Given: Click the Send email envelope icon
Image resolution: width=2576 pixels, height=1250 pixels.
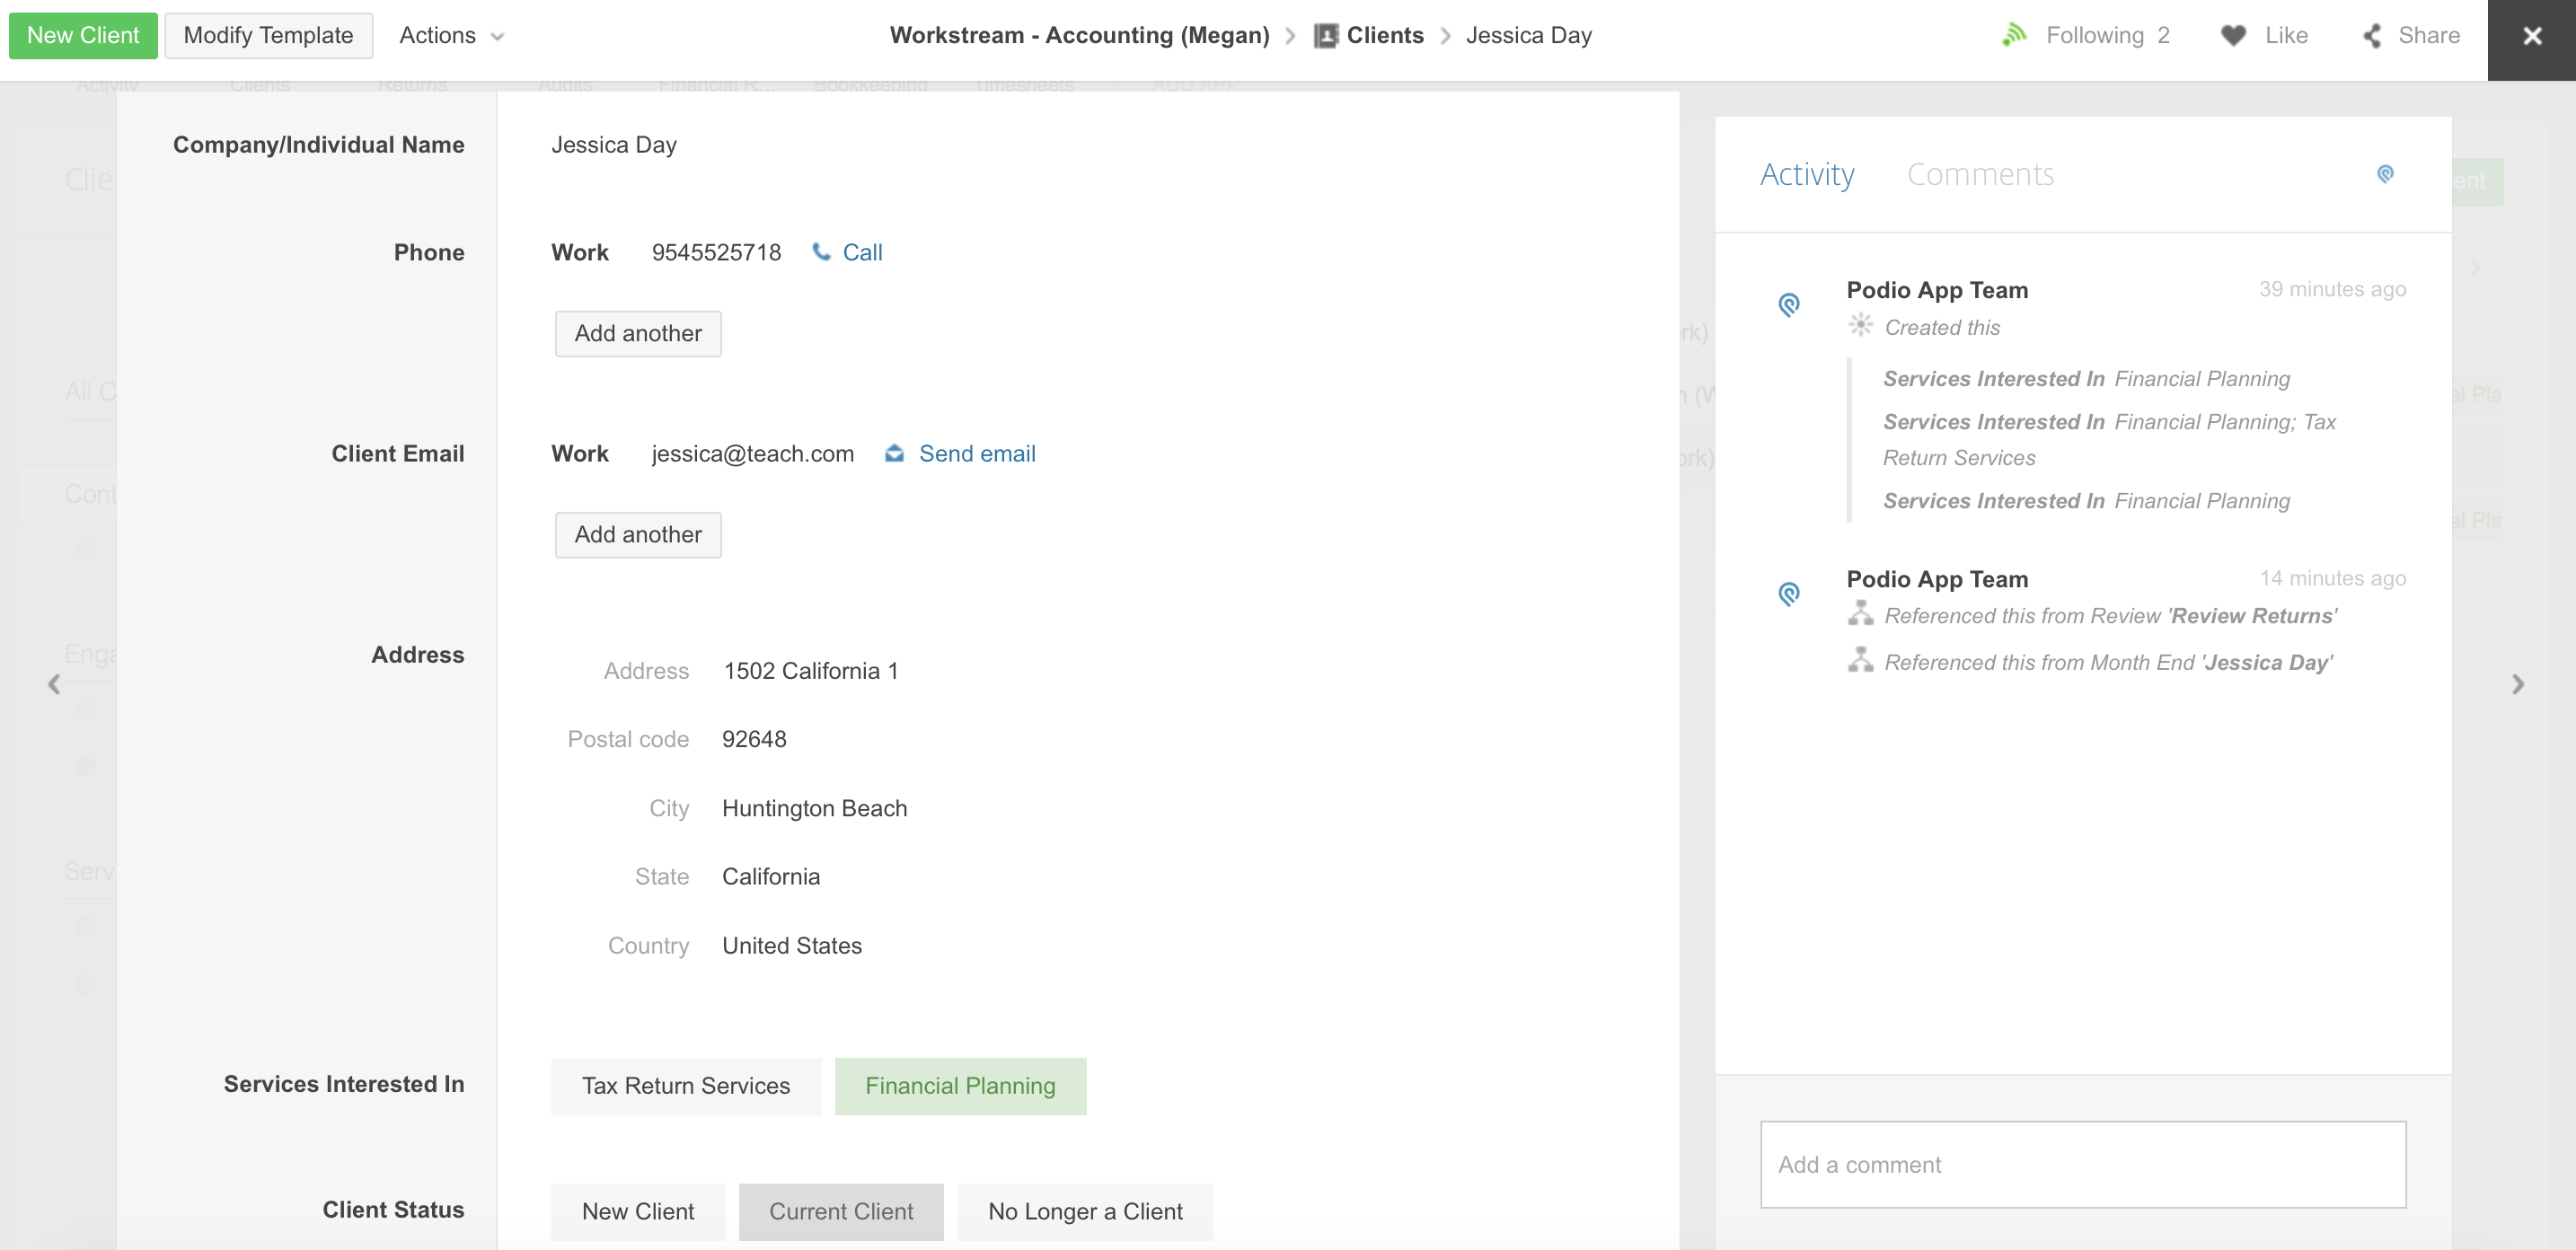Looking at the screenshot, I should (x=894, y=454).
